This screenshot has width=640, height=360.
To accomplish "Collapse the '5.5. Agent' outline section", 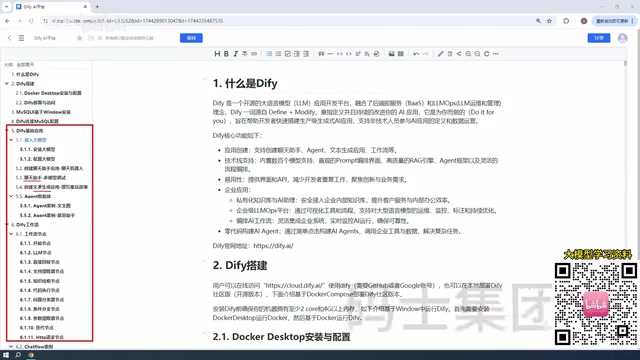I will tap(11, 196).
